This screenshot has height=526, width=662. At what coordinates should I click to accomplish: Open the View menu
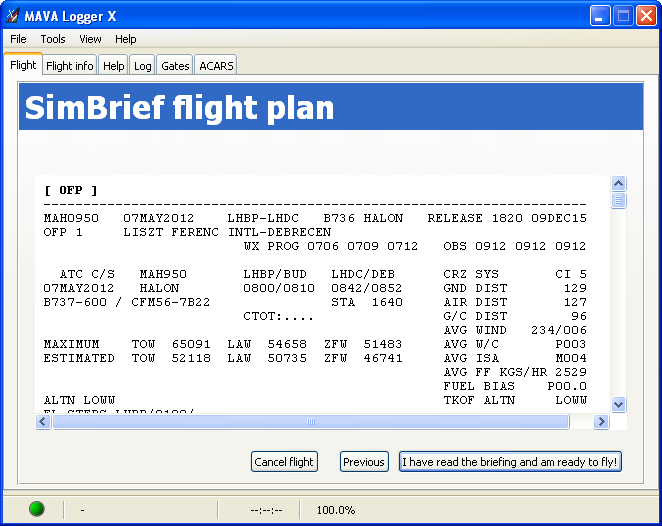coord(90,39)
